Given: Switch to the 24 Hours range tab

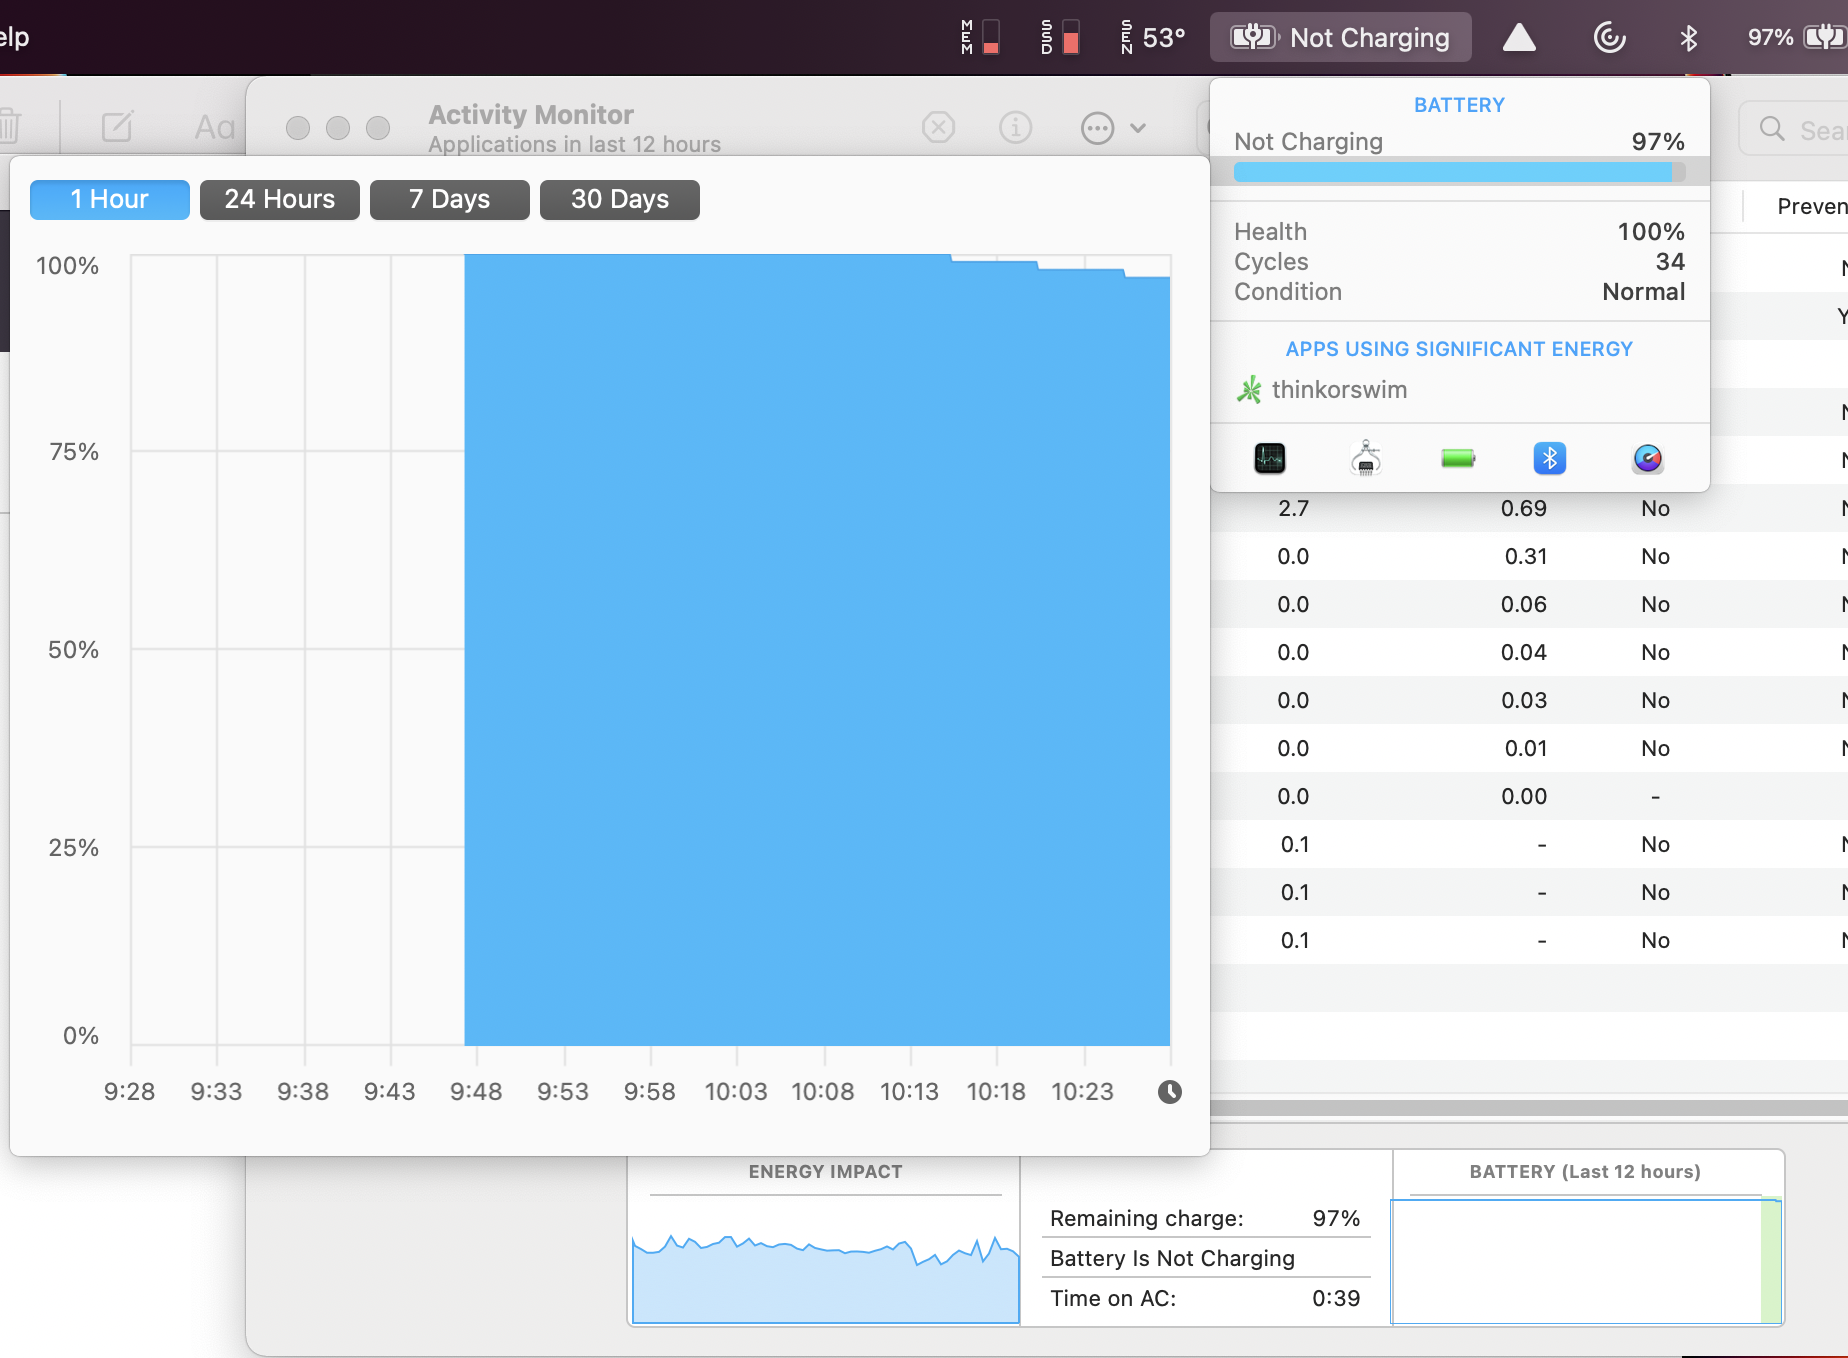Looking at the screenshot, I should (280, 199).
